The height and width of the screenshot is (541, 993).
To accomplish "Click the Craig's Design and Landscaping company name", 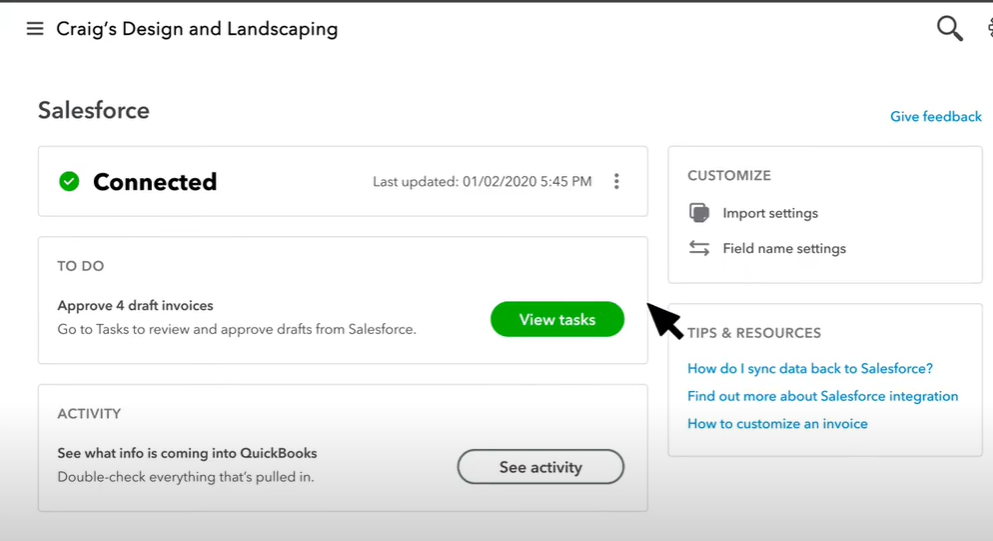I will [x=197, y=29].
